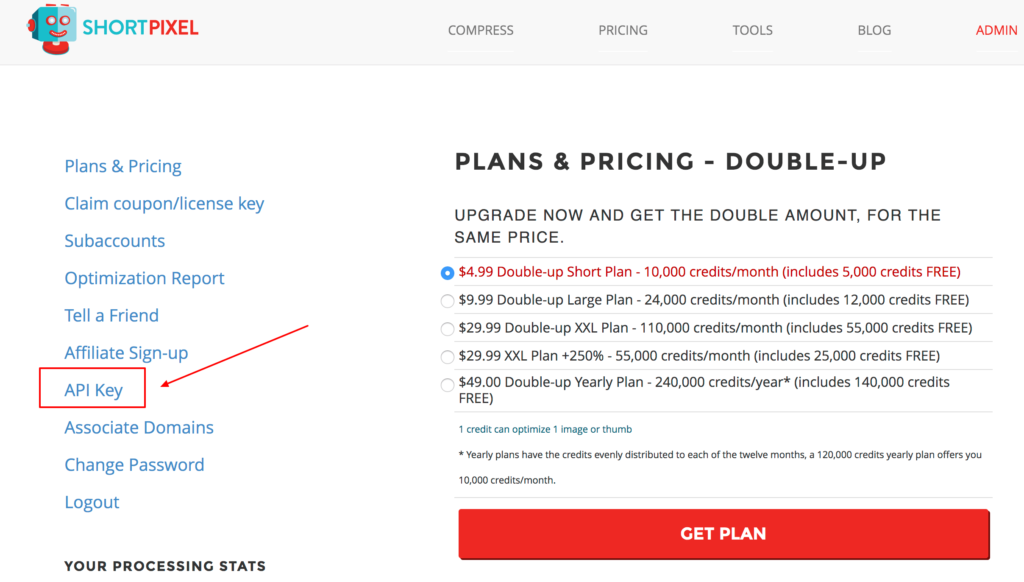Screen dimensions: 1024x582
Task: Open the Subaccounts page link
Action: pos(114,240)
